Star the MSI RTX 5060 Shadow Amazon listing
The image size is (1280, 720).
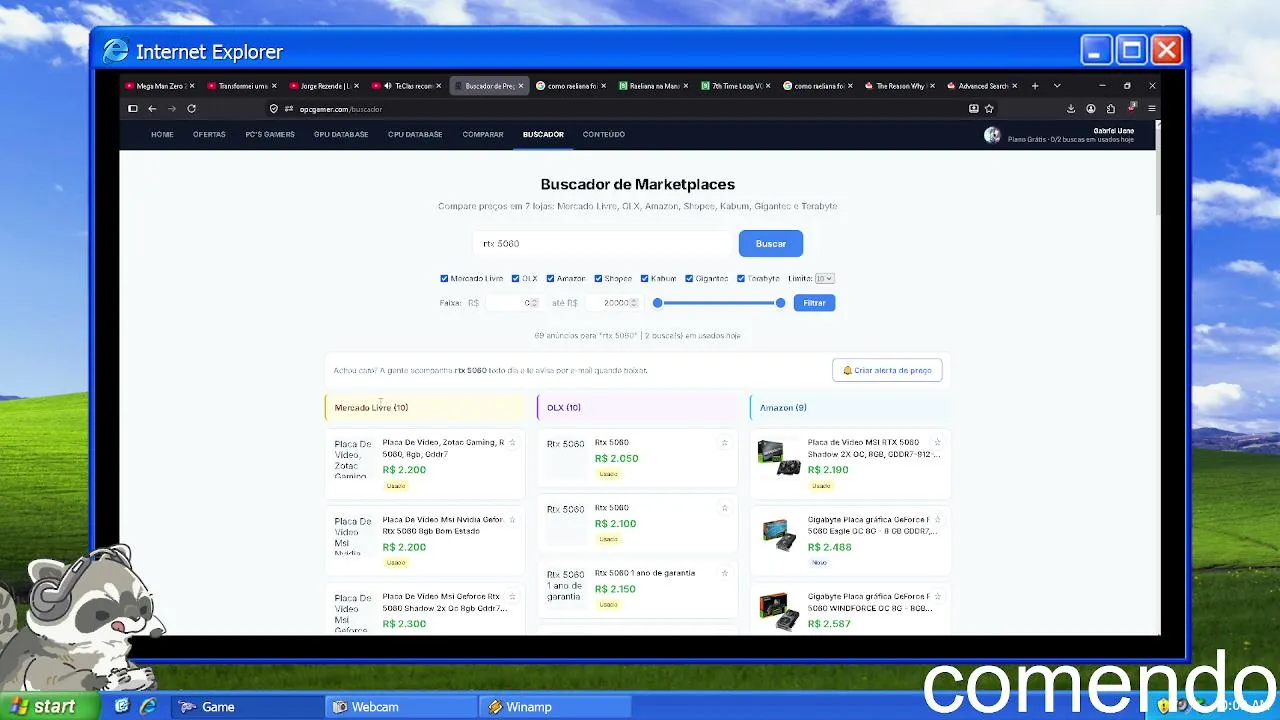pos(937,442)
